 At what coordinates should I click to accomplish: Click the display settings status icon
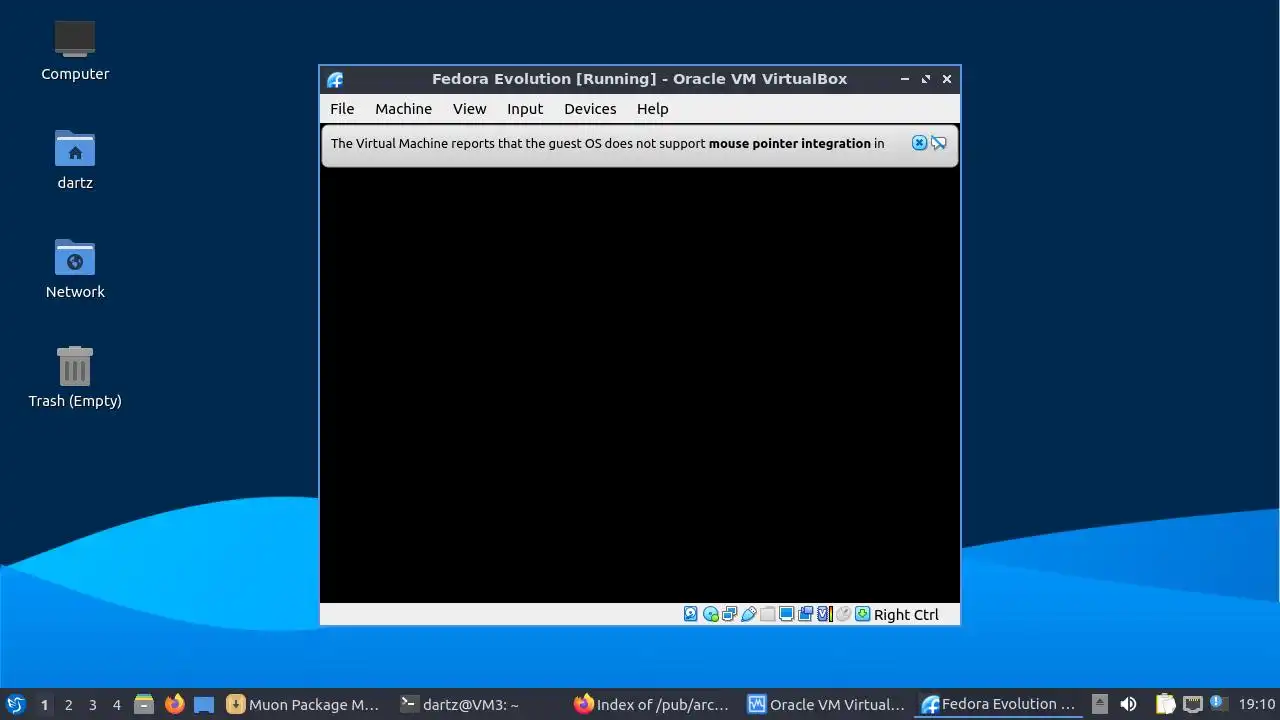[x=786, y=614]
